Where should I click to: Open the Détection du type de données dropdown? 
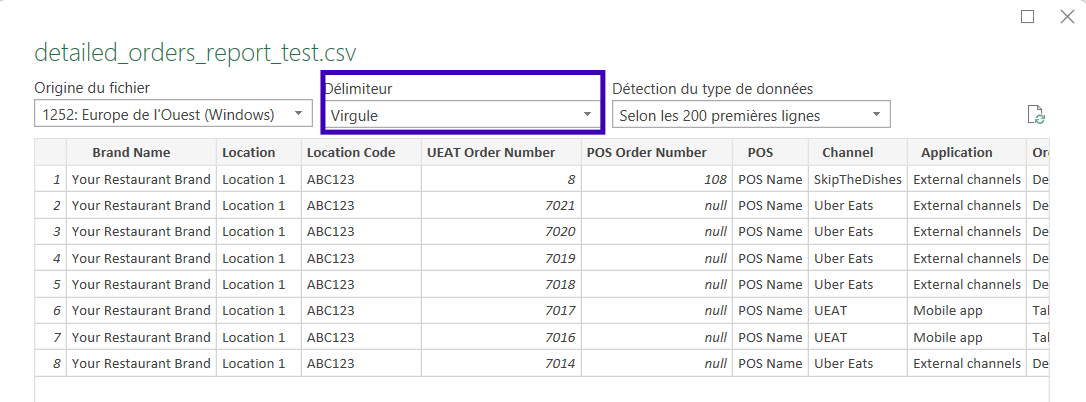pos(751,115)
